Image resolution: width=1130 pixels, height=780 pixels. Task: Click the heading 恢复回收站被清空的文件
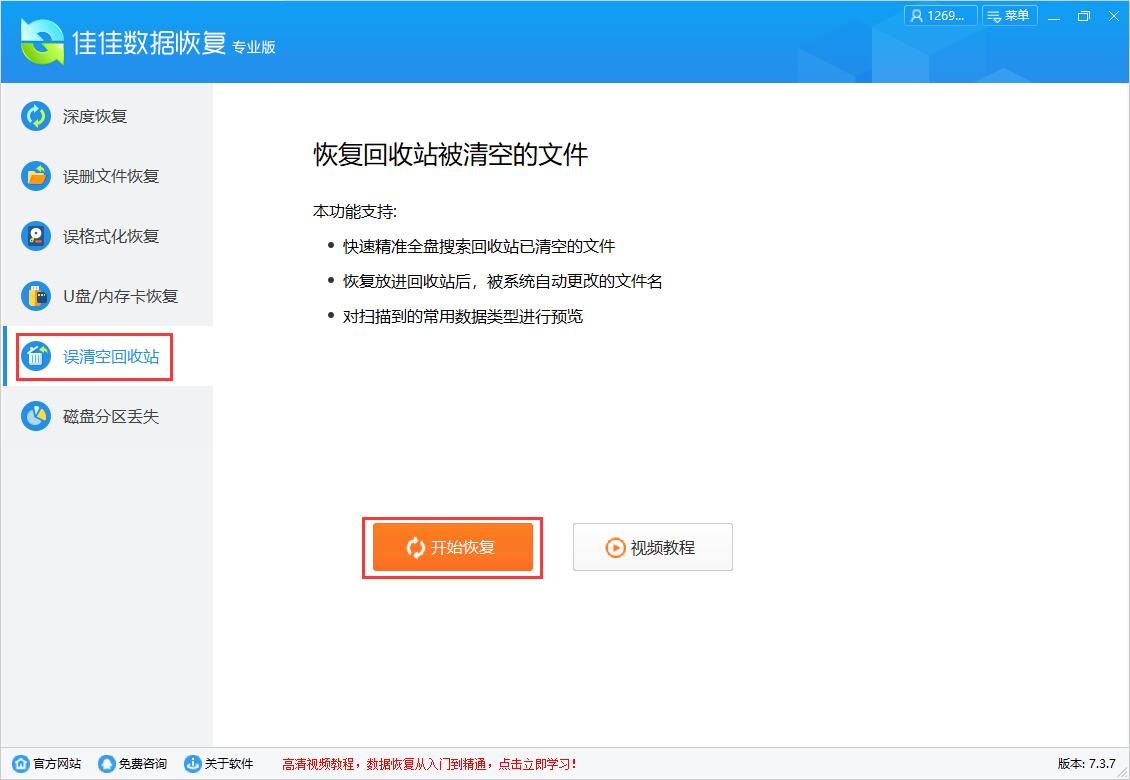451,154
